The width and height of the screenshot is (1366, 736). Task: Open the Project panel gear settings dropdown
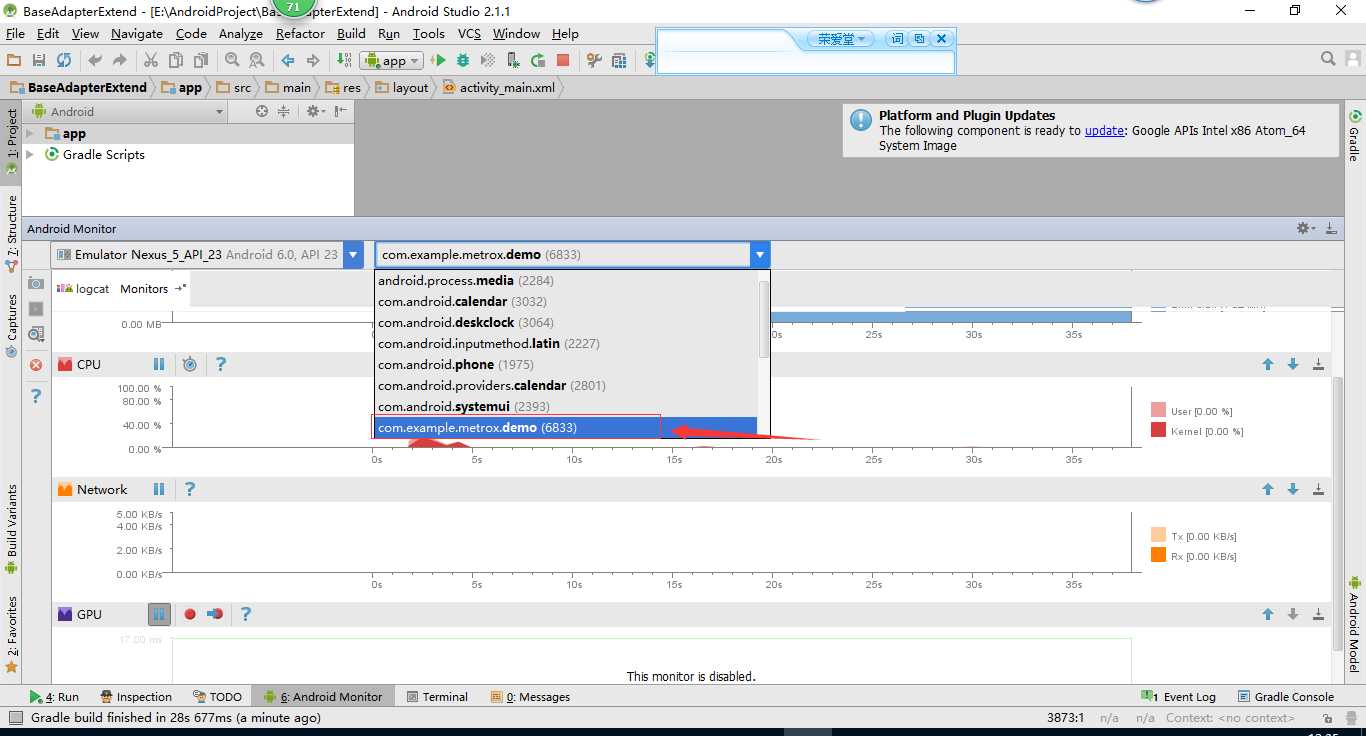315,111
